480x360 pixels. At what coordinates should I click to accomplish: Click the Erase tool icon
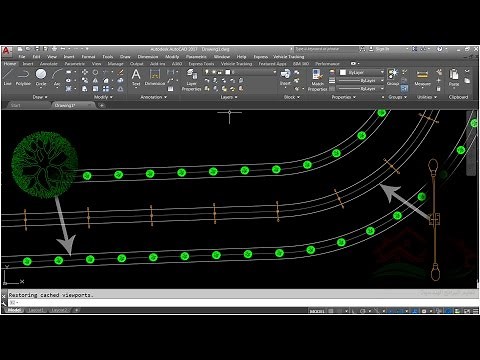coord(121,72)
